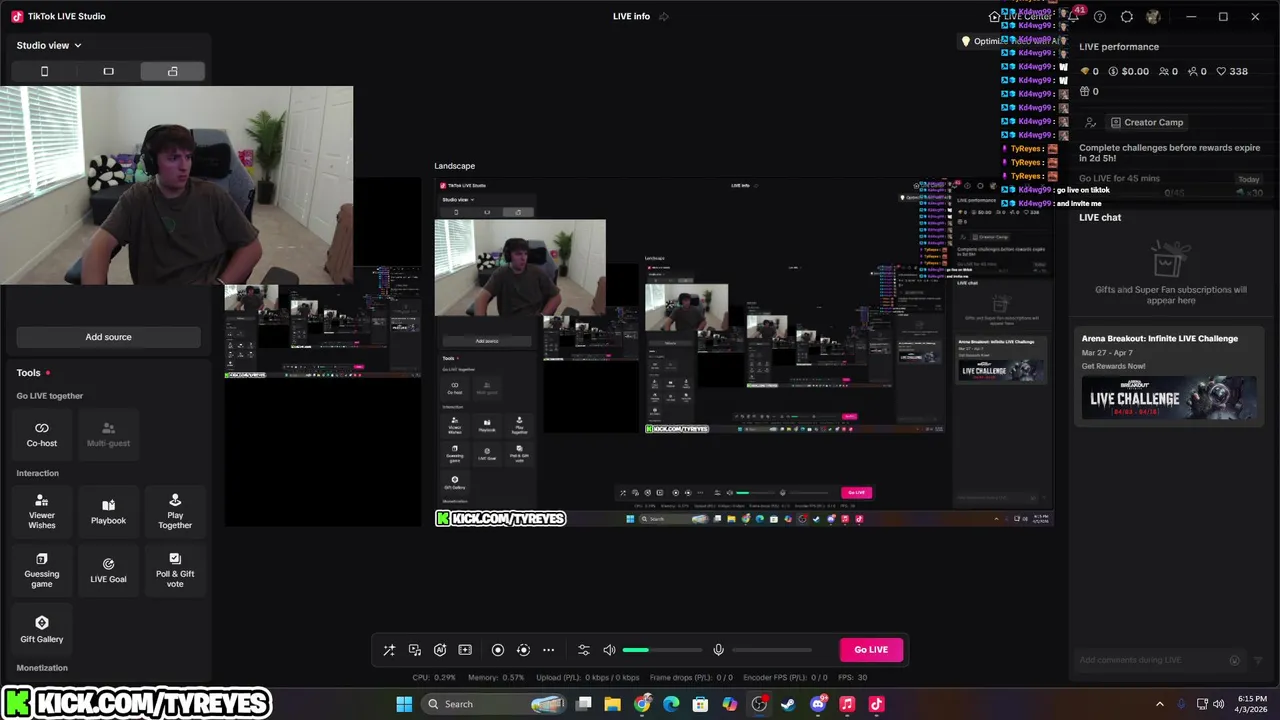Open the media and music icon
The image size is (1280, 720).
[x=415, y=650]
